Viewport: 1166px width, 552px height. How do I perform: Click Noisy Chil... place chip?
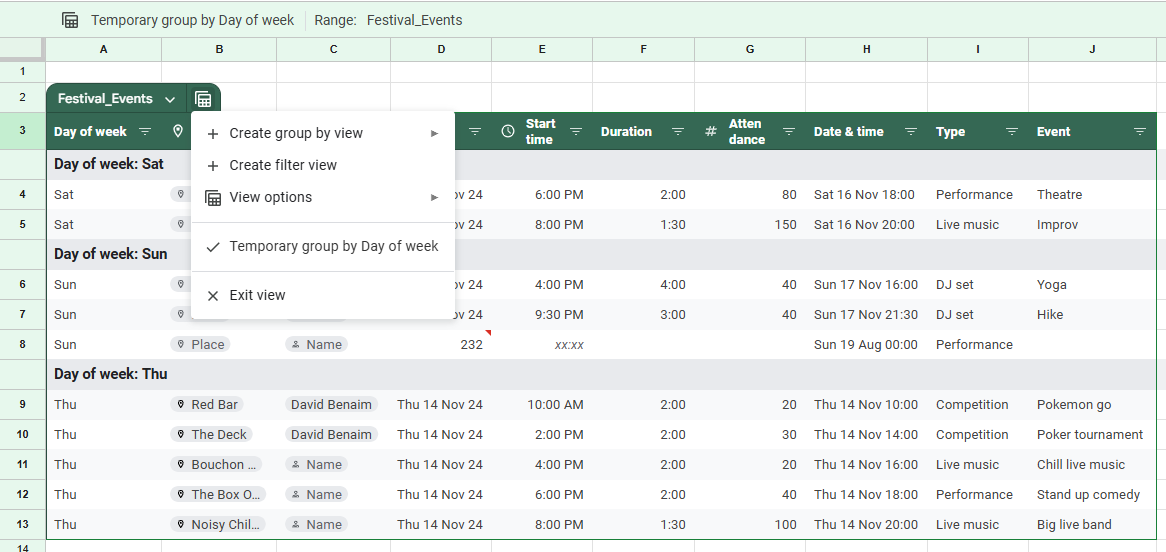[x=217, y=524]
